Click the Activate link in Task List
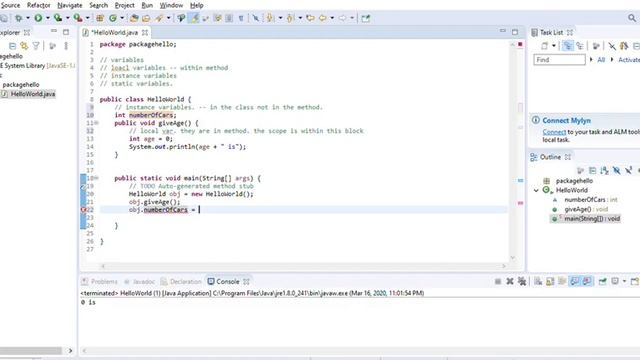The image size is (640, 360). (629, 60)
